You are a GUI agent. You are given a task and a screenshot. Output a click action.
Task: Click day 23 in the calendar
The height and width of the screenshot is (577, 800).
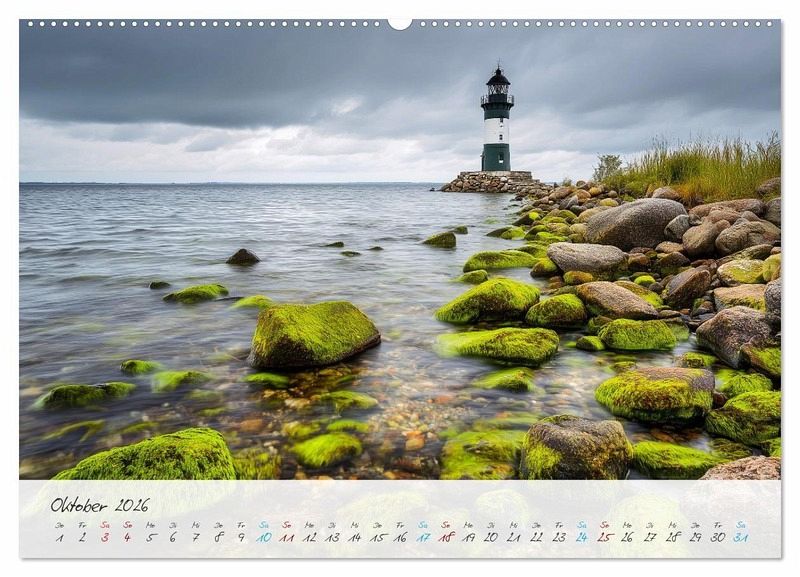559,537
